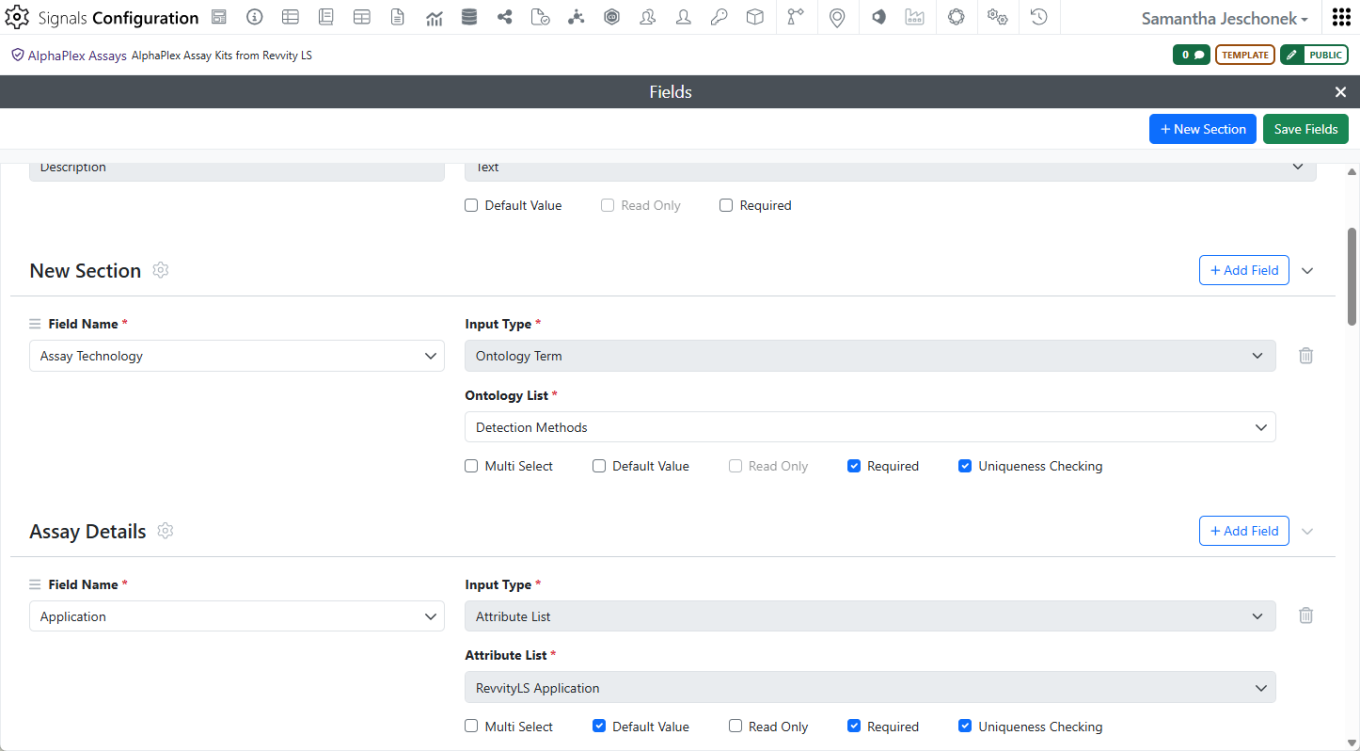
Task: Toggle Default Value under Description field
Action: (x=471, y=205)
